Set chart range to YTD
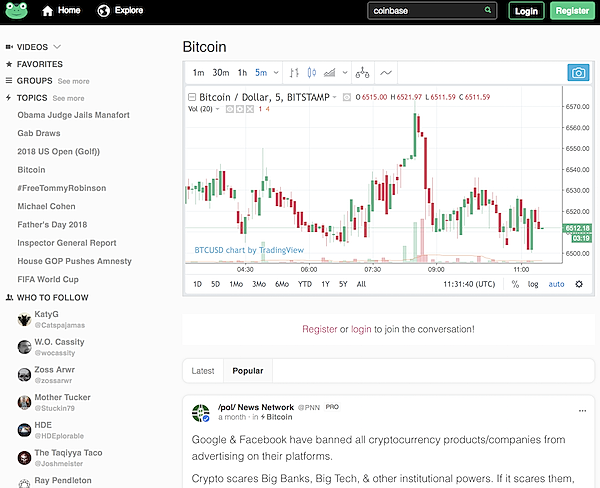The height and width of the screenshot is (488, 600). click(305, 284)
